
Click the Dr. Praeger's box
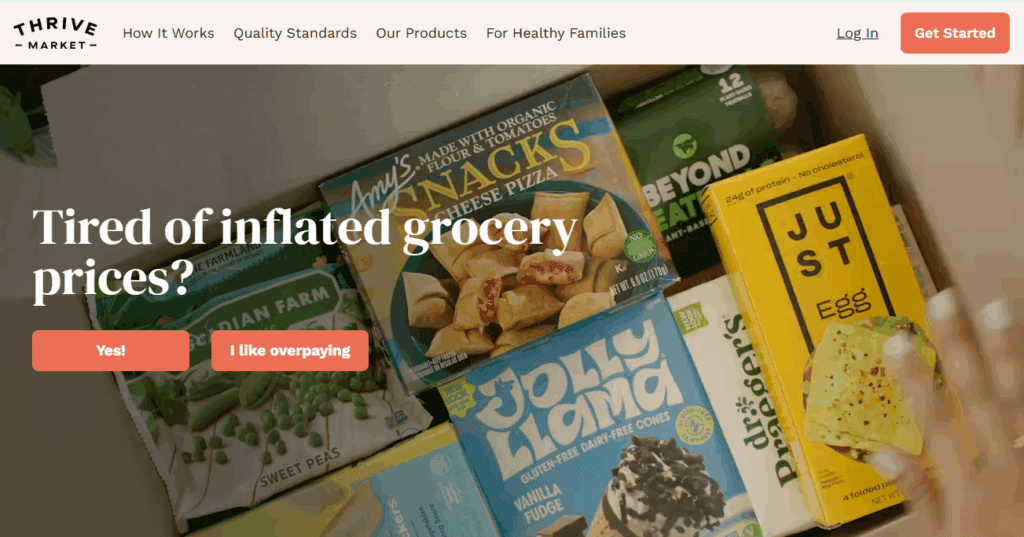coord(738,405)
